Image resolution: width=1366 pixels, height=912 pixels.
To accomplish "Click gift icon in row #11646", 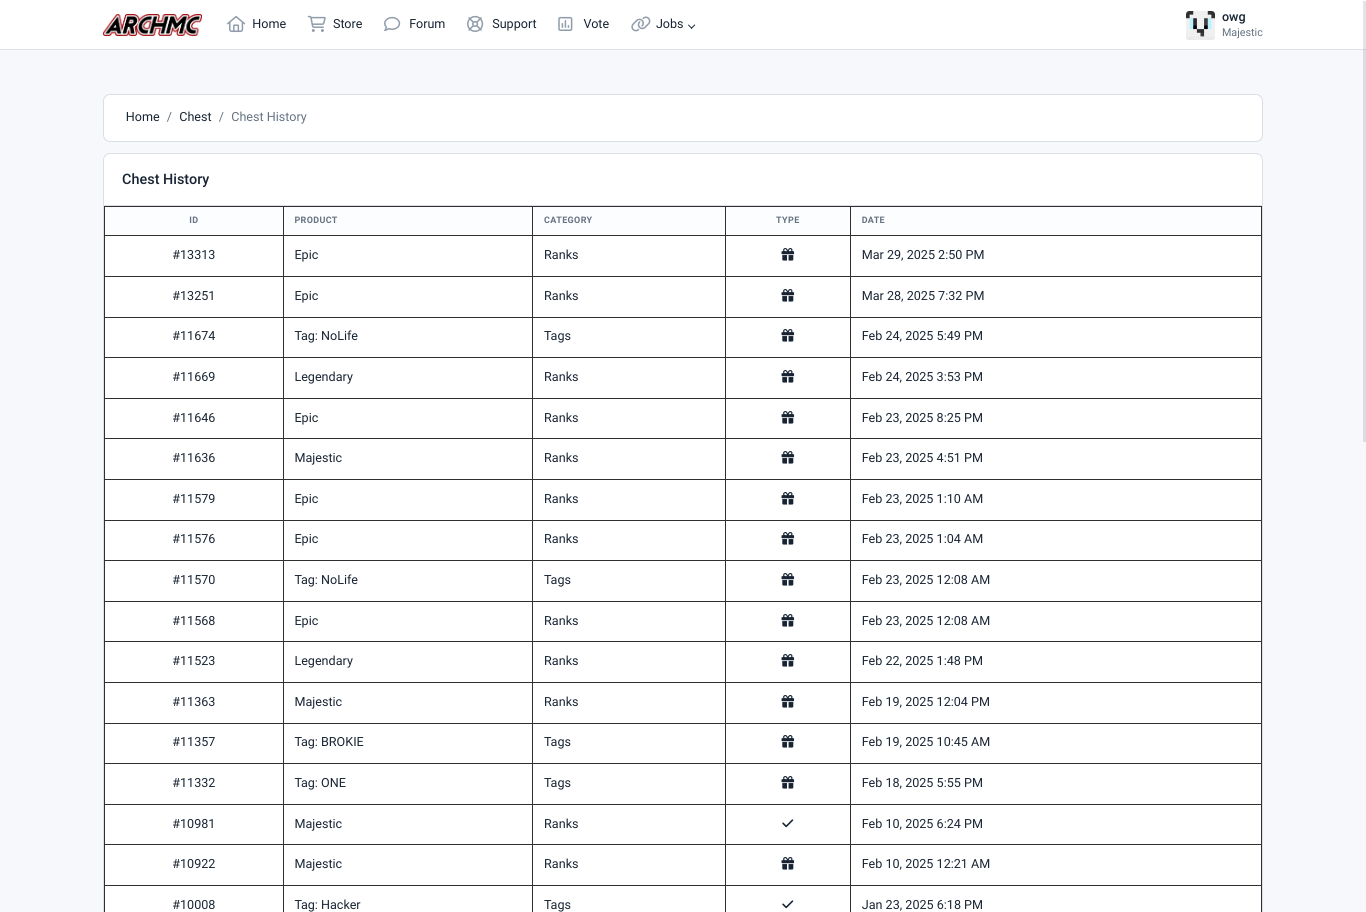I will [x=788, y=418].
